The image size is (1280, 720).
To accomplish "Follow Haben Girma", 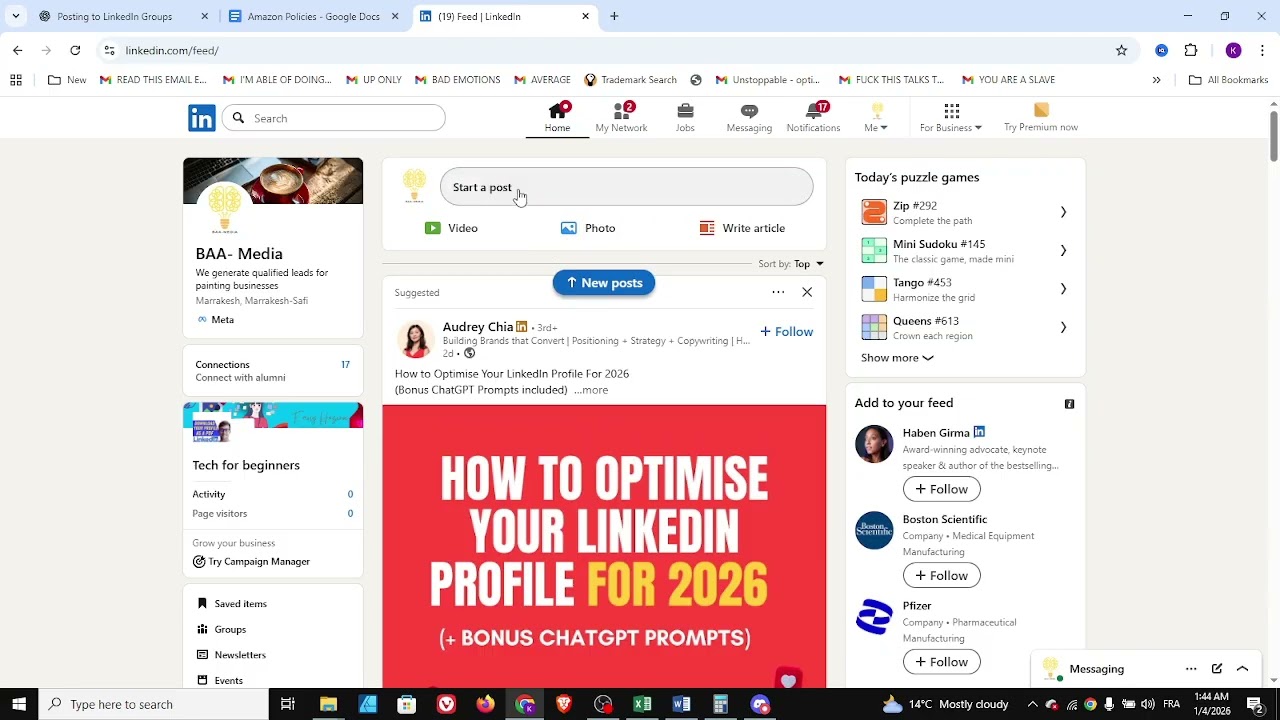I will 942,489.
